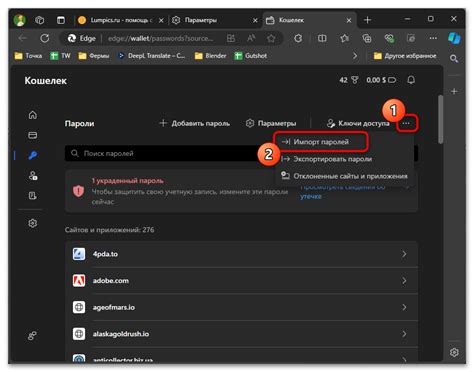474x372 pixels.
Task: Select the passwords key icon in sidebar
Action: pos(33,155)
